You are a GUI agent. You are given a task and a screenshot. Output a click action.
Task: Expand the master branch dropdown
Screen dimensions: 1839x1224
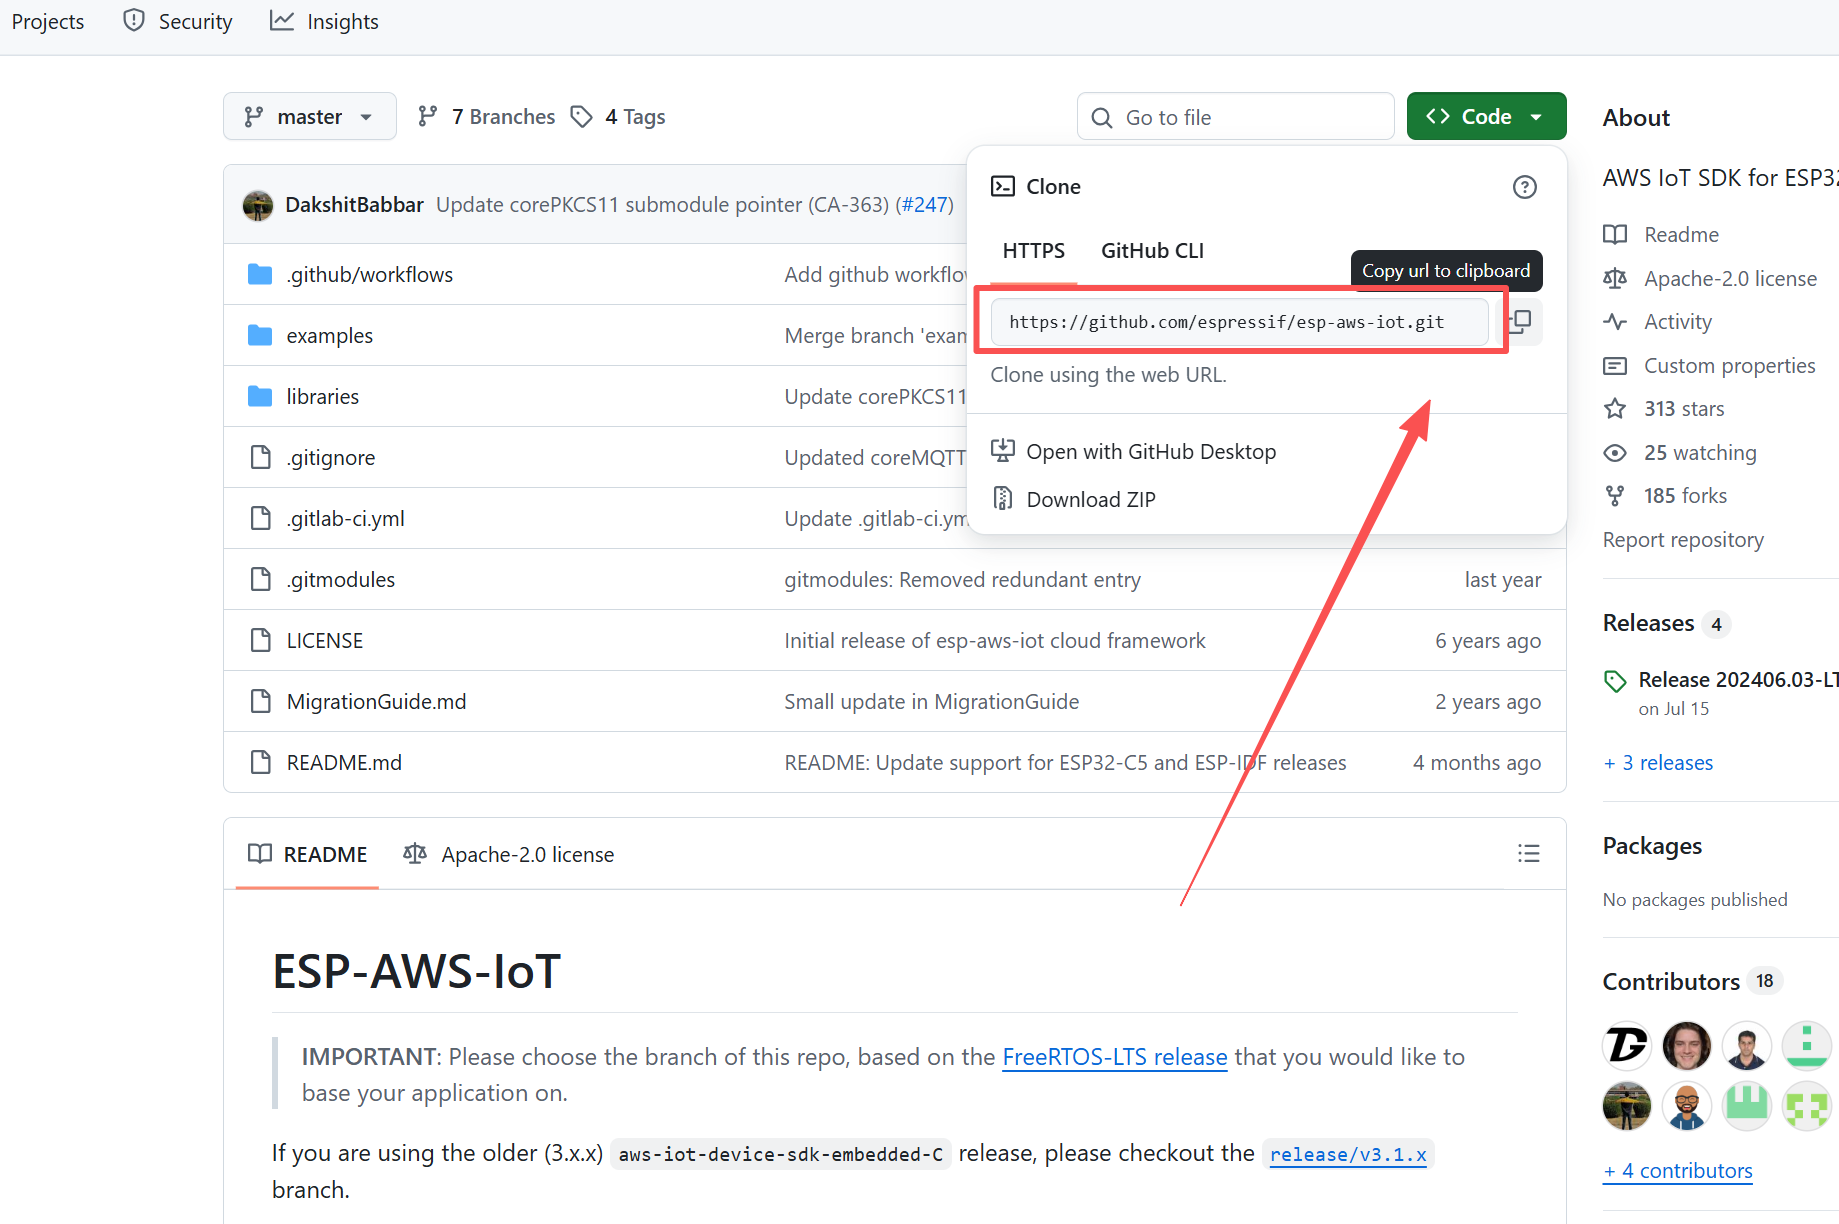point(309,117)
